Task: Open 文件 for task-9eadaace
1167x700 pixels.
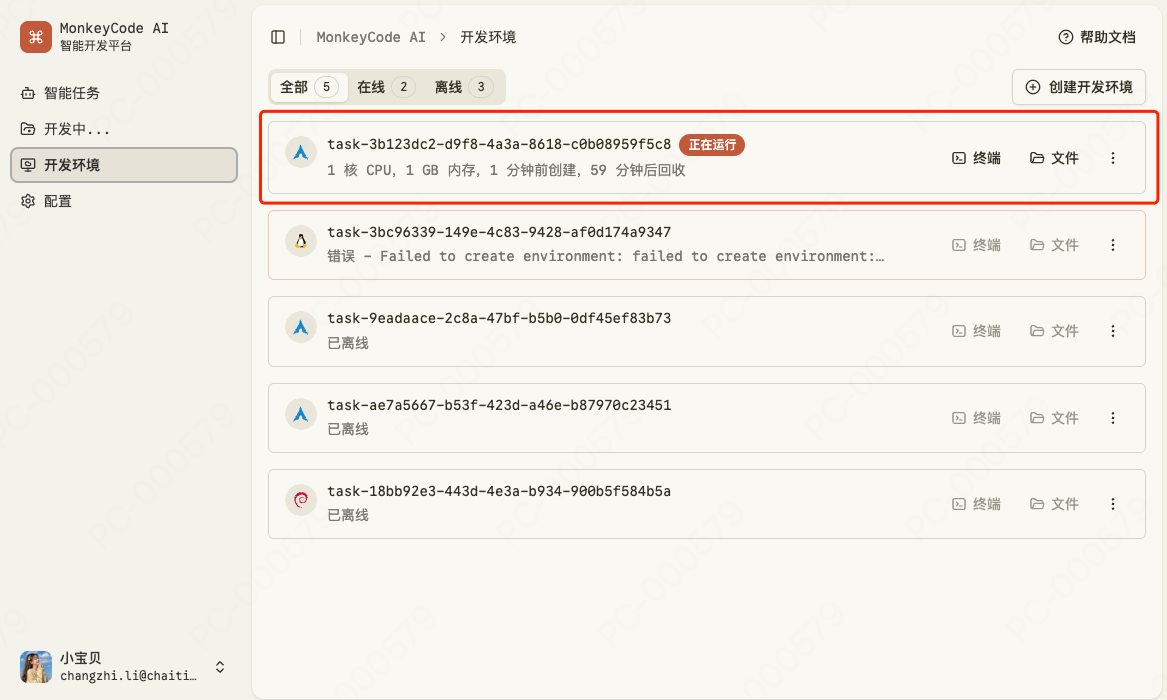Action: tap(1054, 331)
